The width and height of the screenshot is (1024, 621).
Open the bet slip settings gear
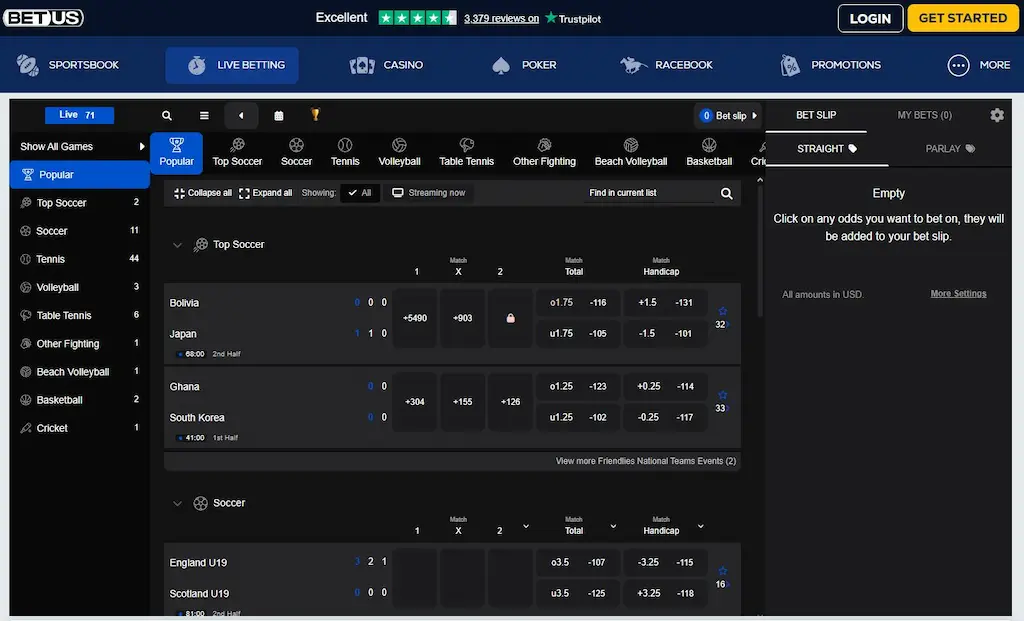997,115
